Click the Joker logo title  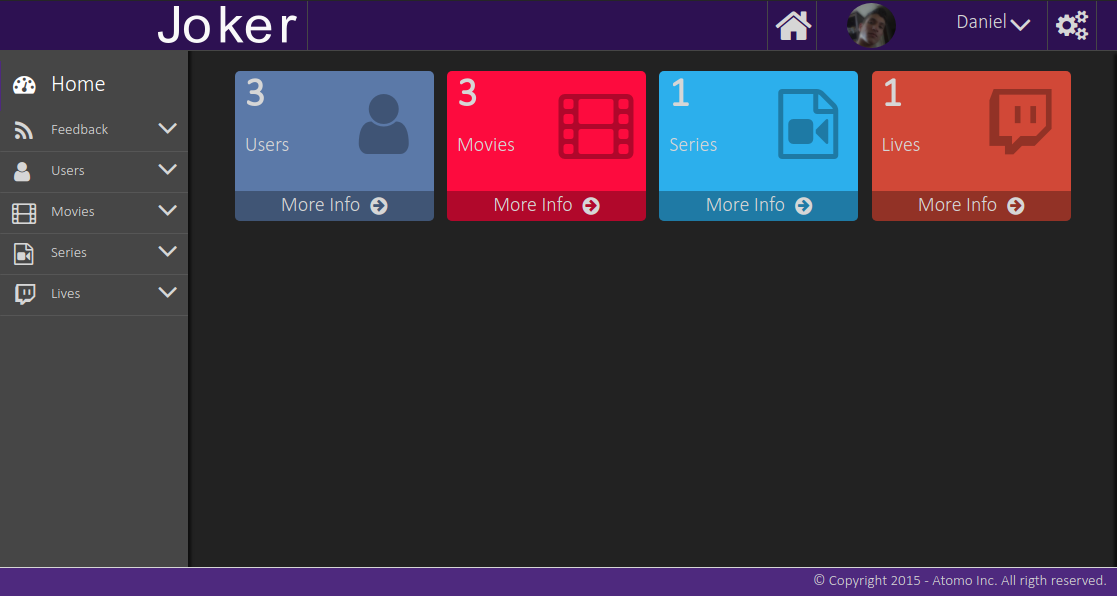click(x=228, y=26)
